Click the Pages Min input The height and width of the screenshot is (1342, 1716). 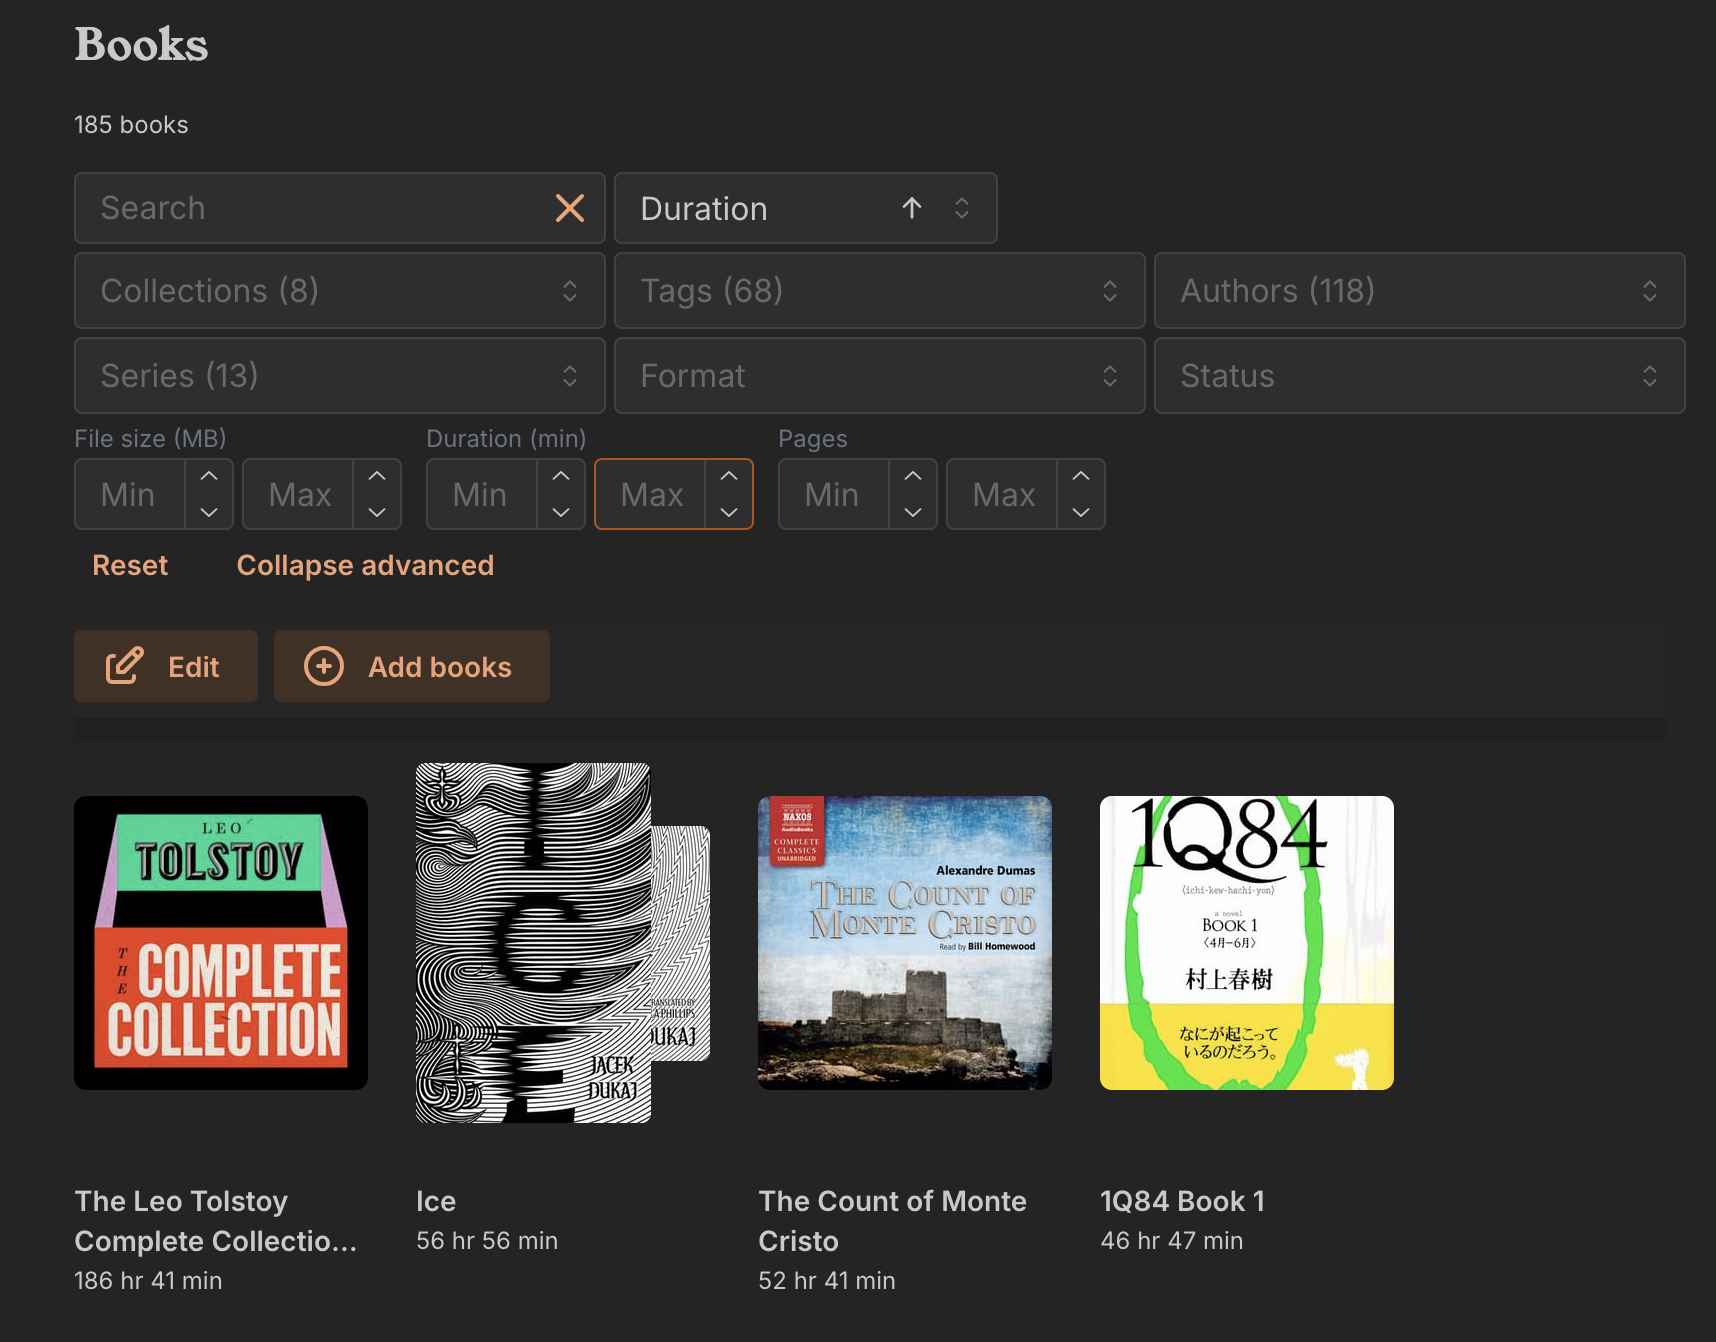point(834,494)
